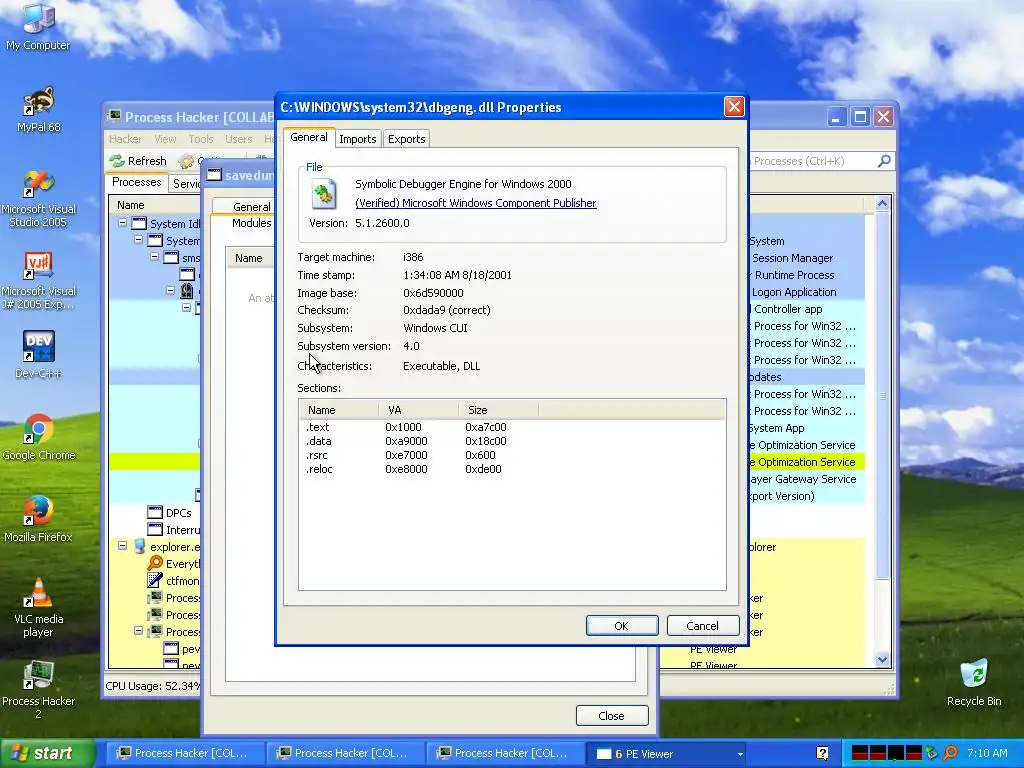Click the DPCs process icon in tree

click(155, 513)
